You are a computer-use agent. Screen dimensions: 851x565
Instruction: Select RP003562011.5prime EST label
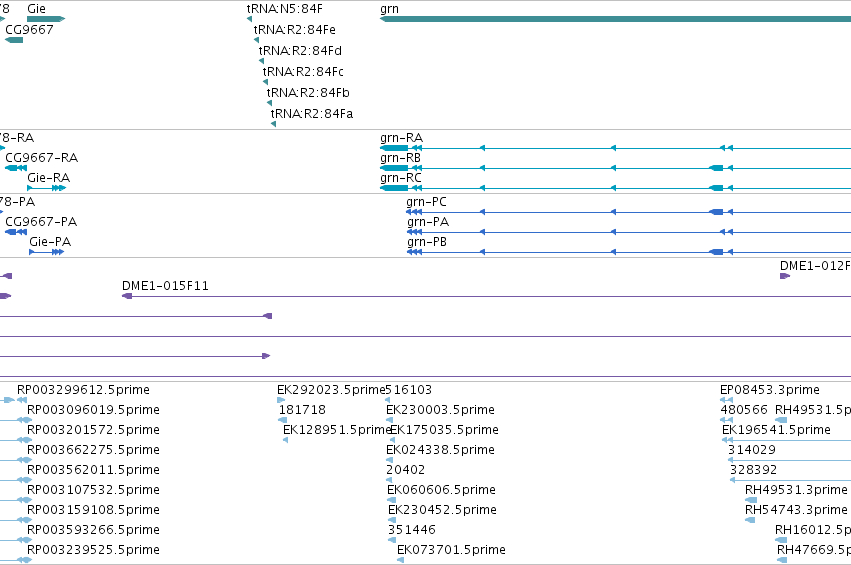(93, 470)
